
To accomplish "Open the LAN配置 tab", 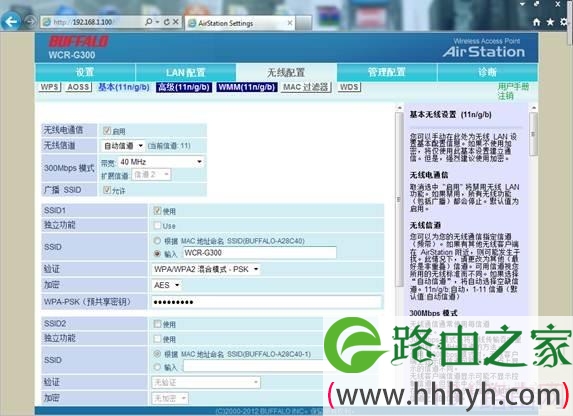I will coord(185,72).
